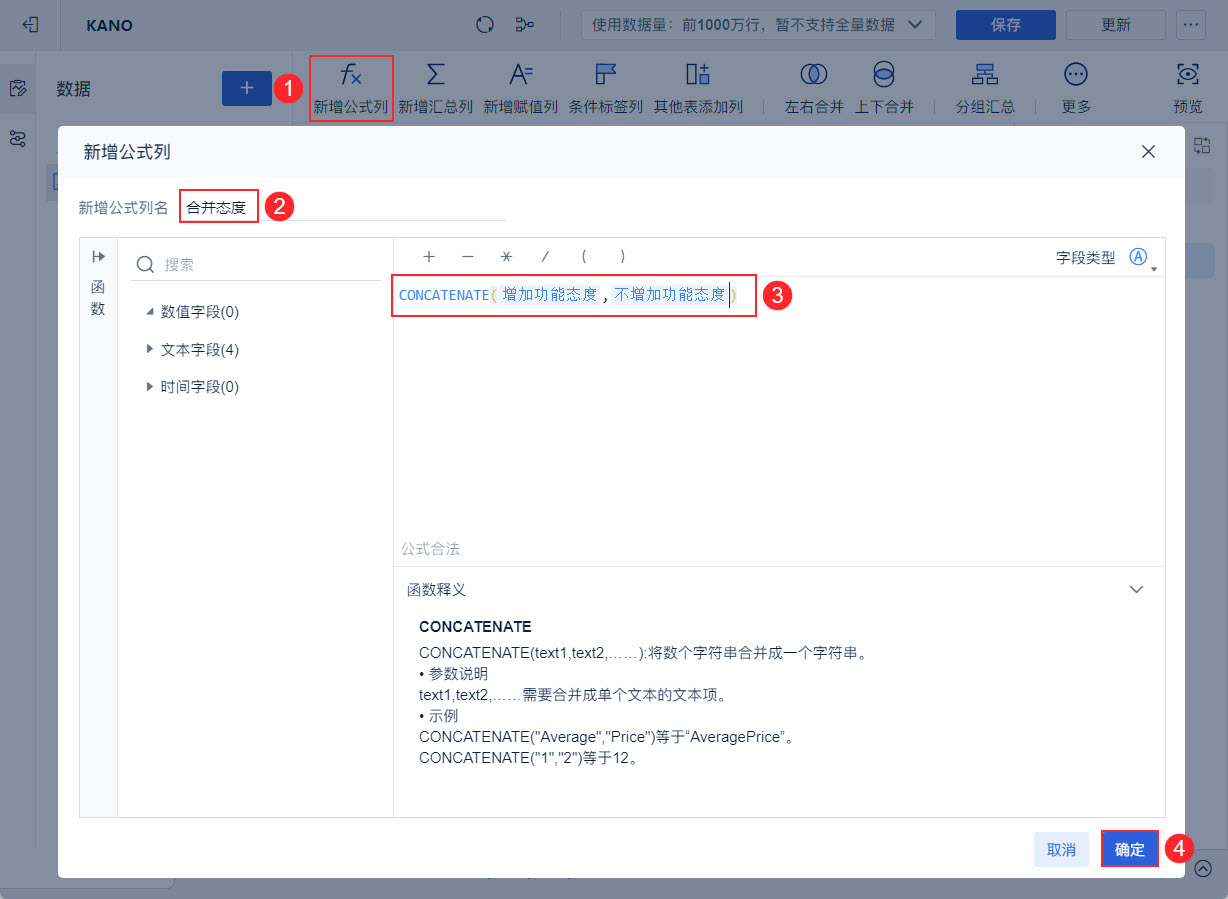Click the settings sliders icon in left sidebar

click(17, 139)
